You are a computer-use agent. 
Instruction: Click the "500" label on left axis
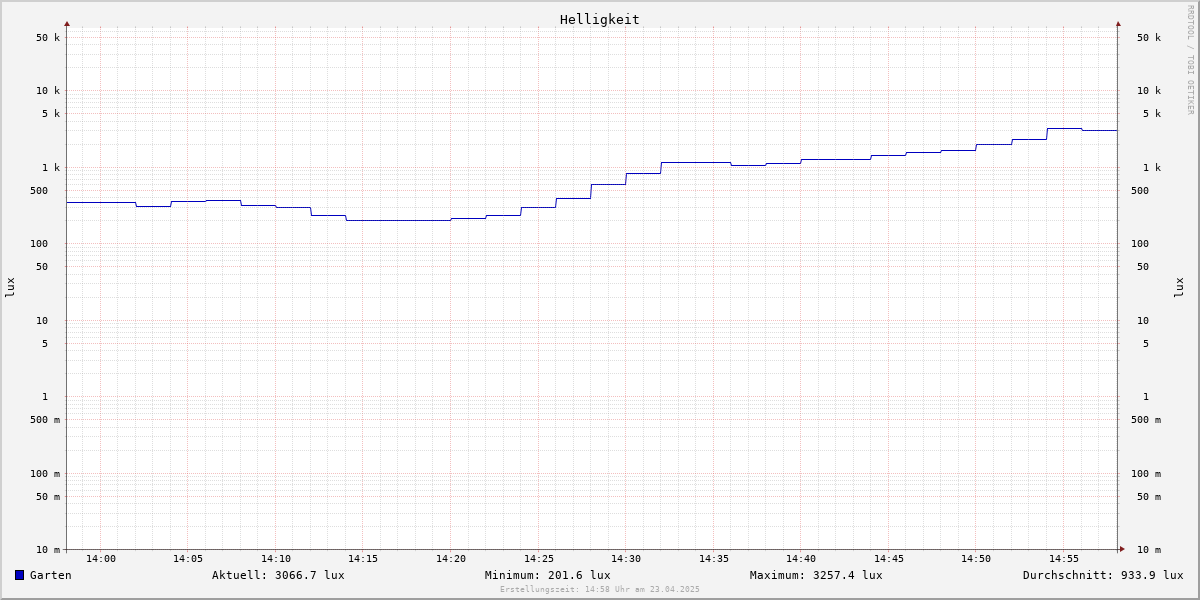pyautogui.click(x=39, y=191)
